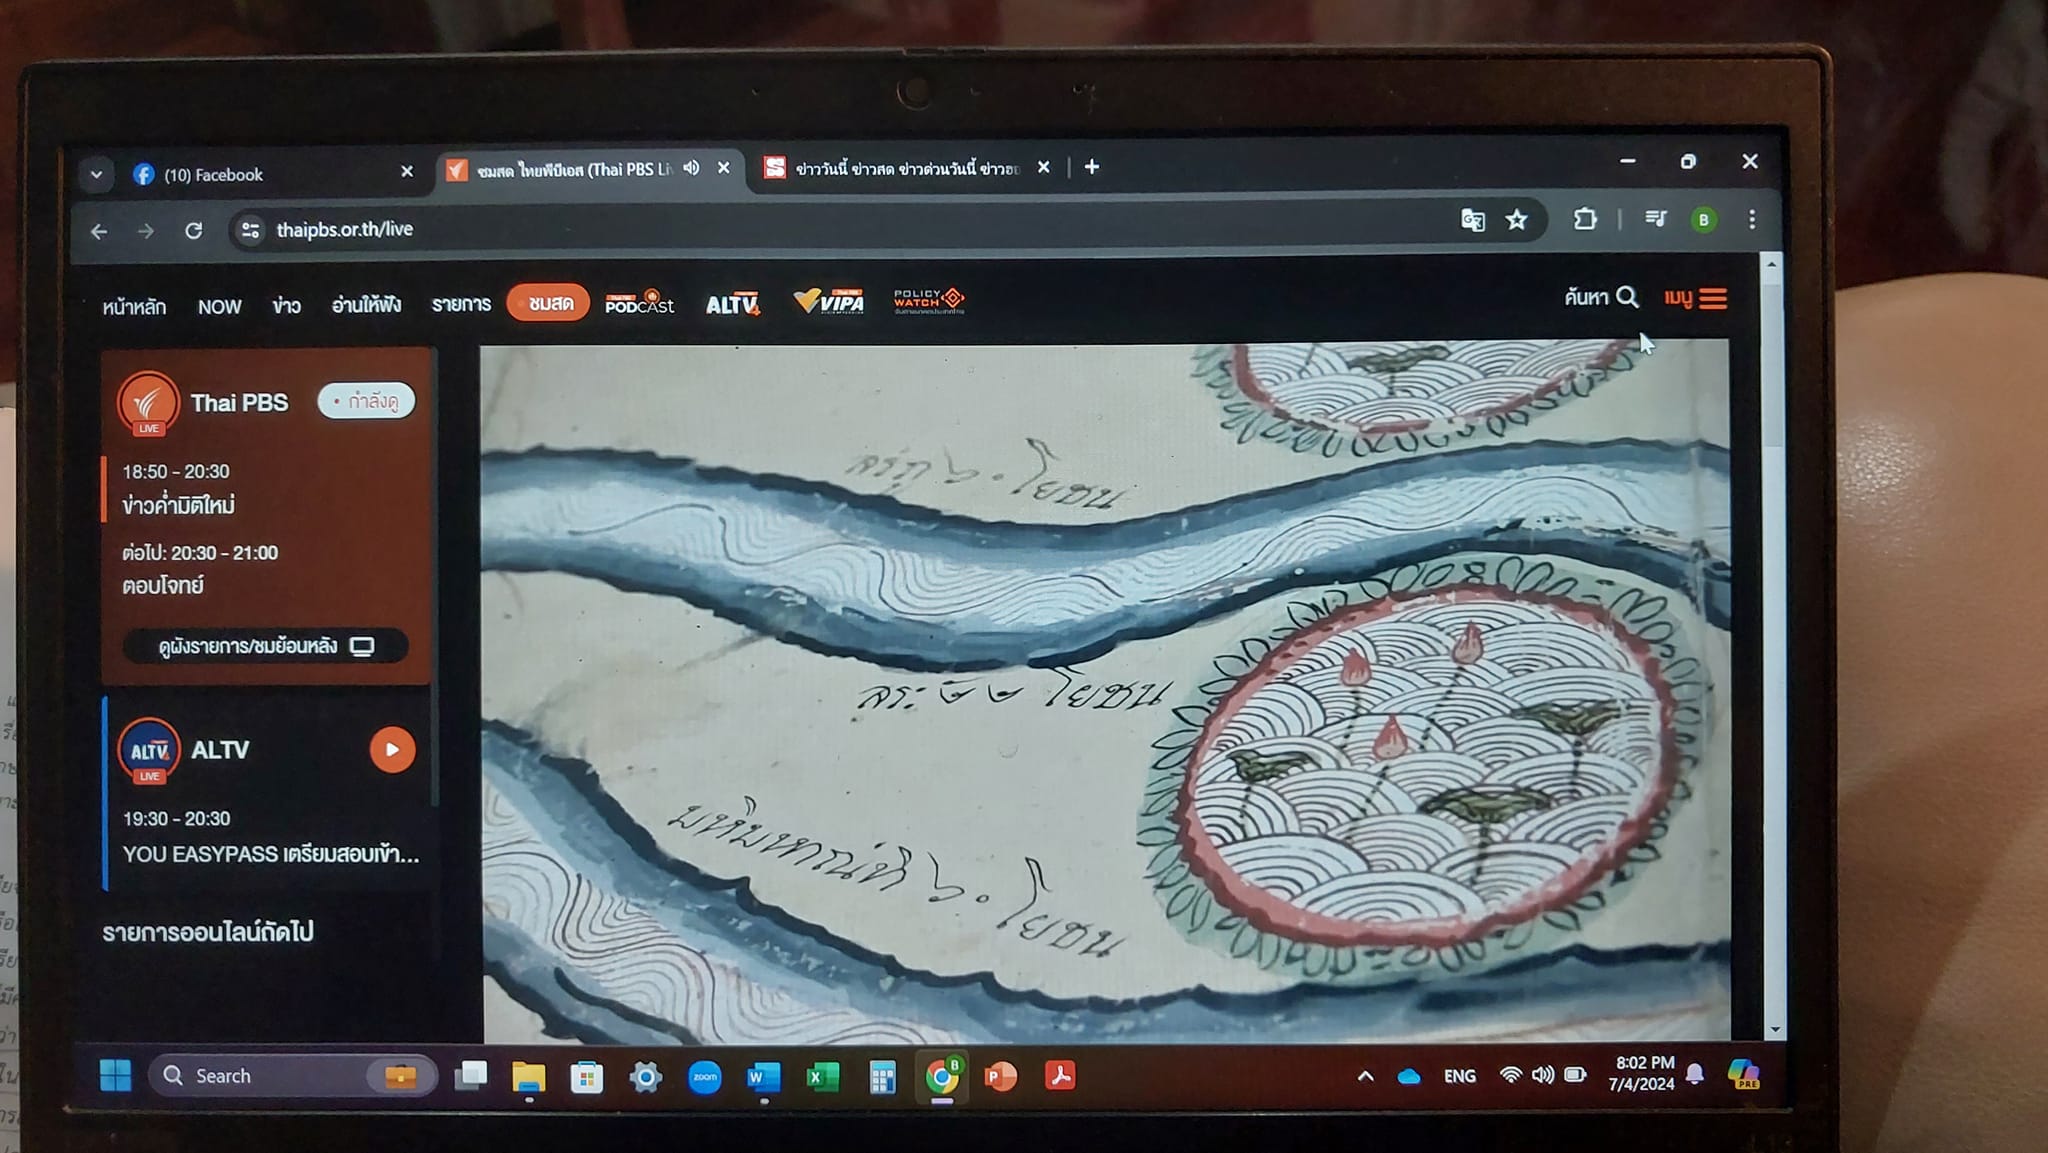View site information for thaipbs.or.th

[x=250, y=230]
